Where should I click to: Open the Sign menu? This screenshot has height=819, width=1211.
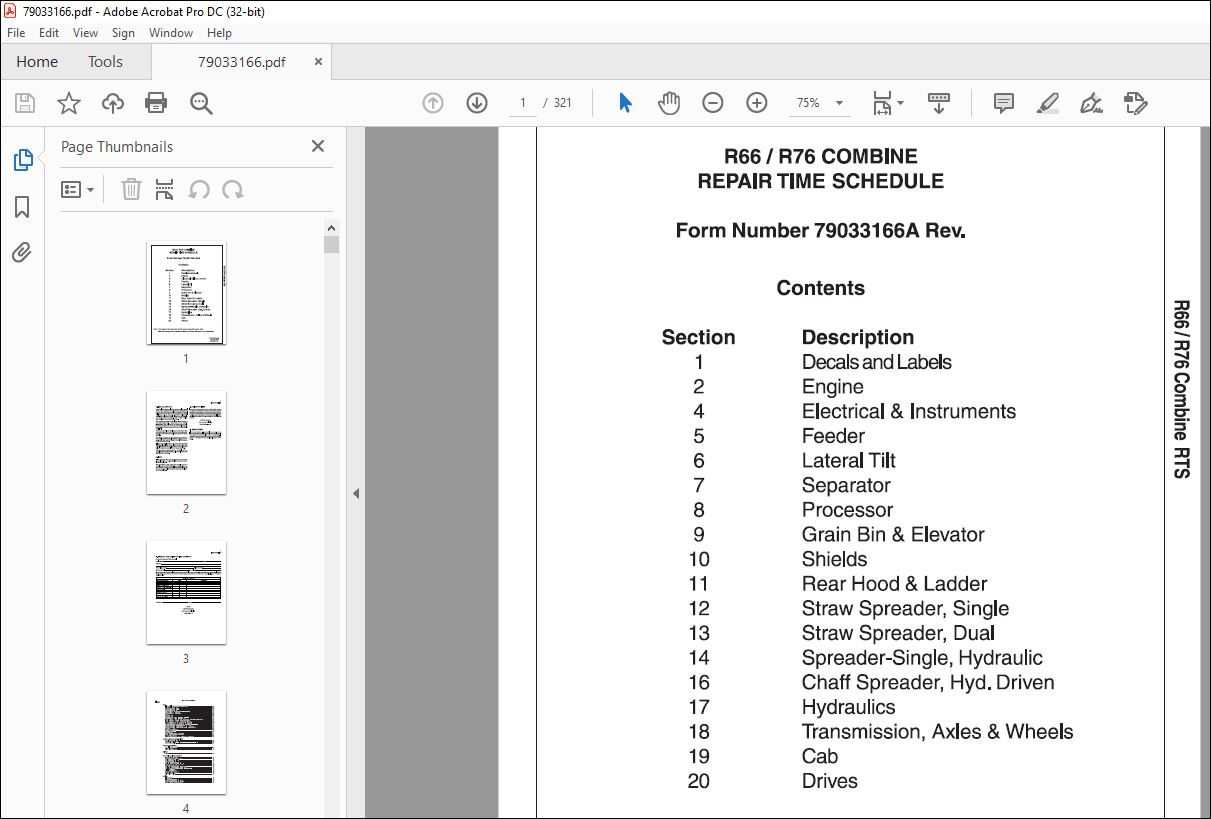[123, 33]
